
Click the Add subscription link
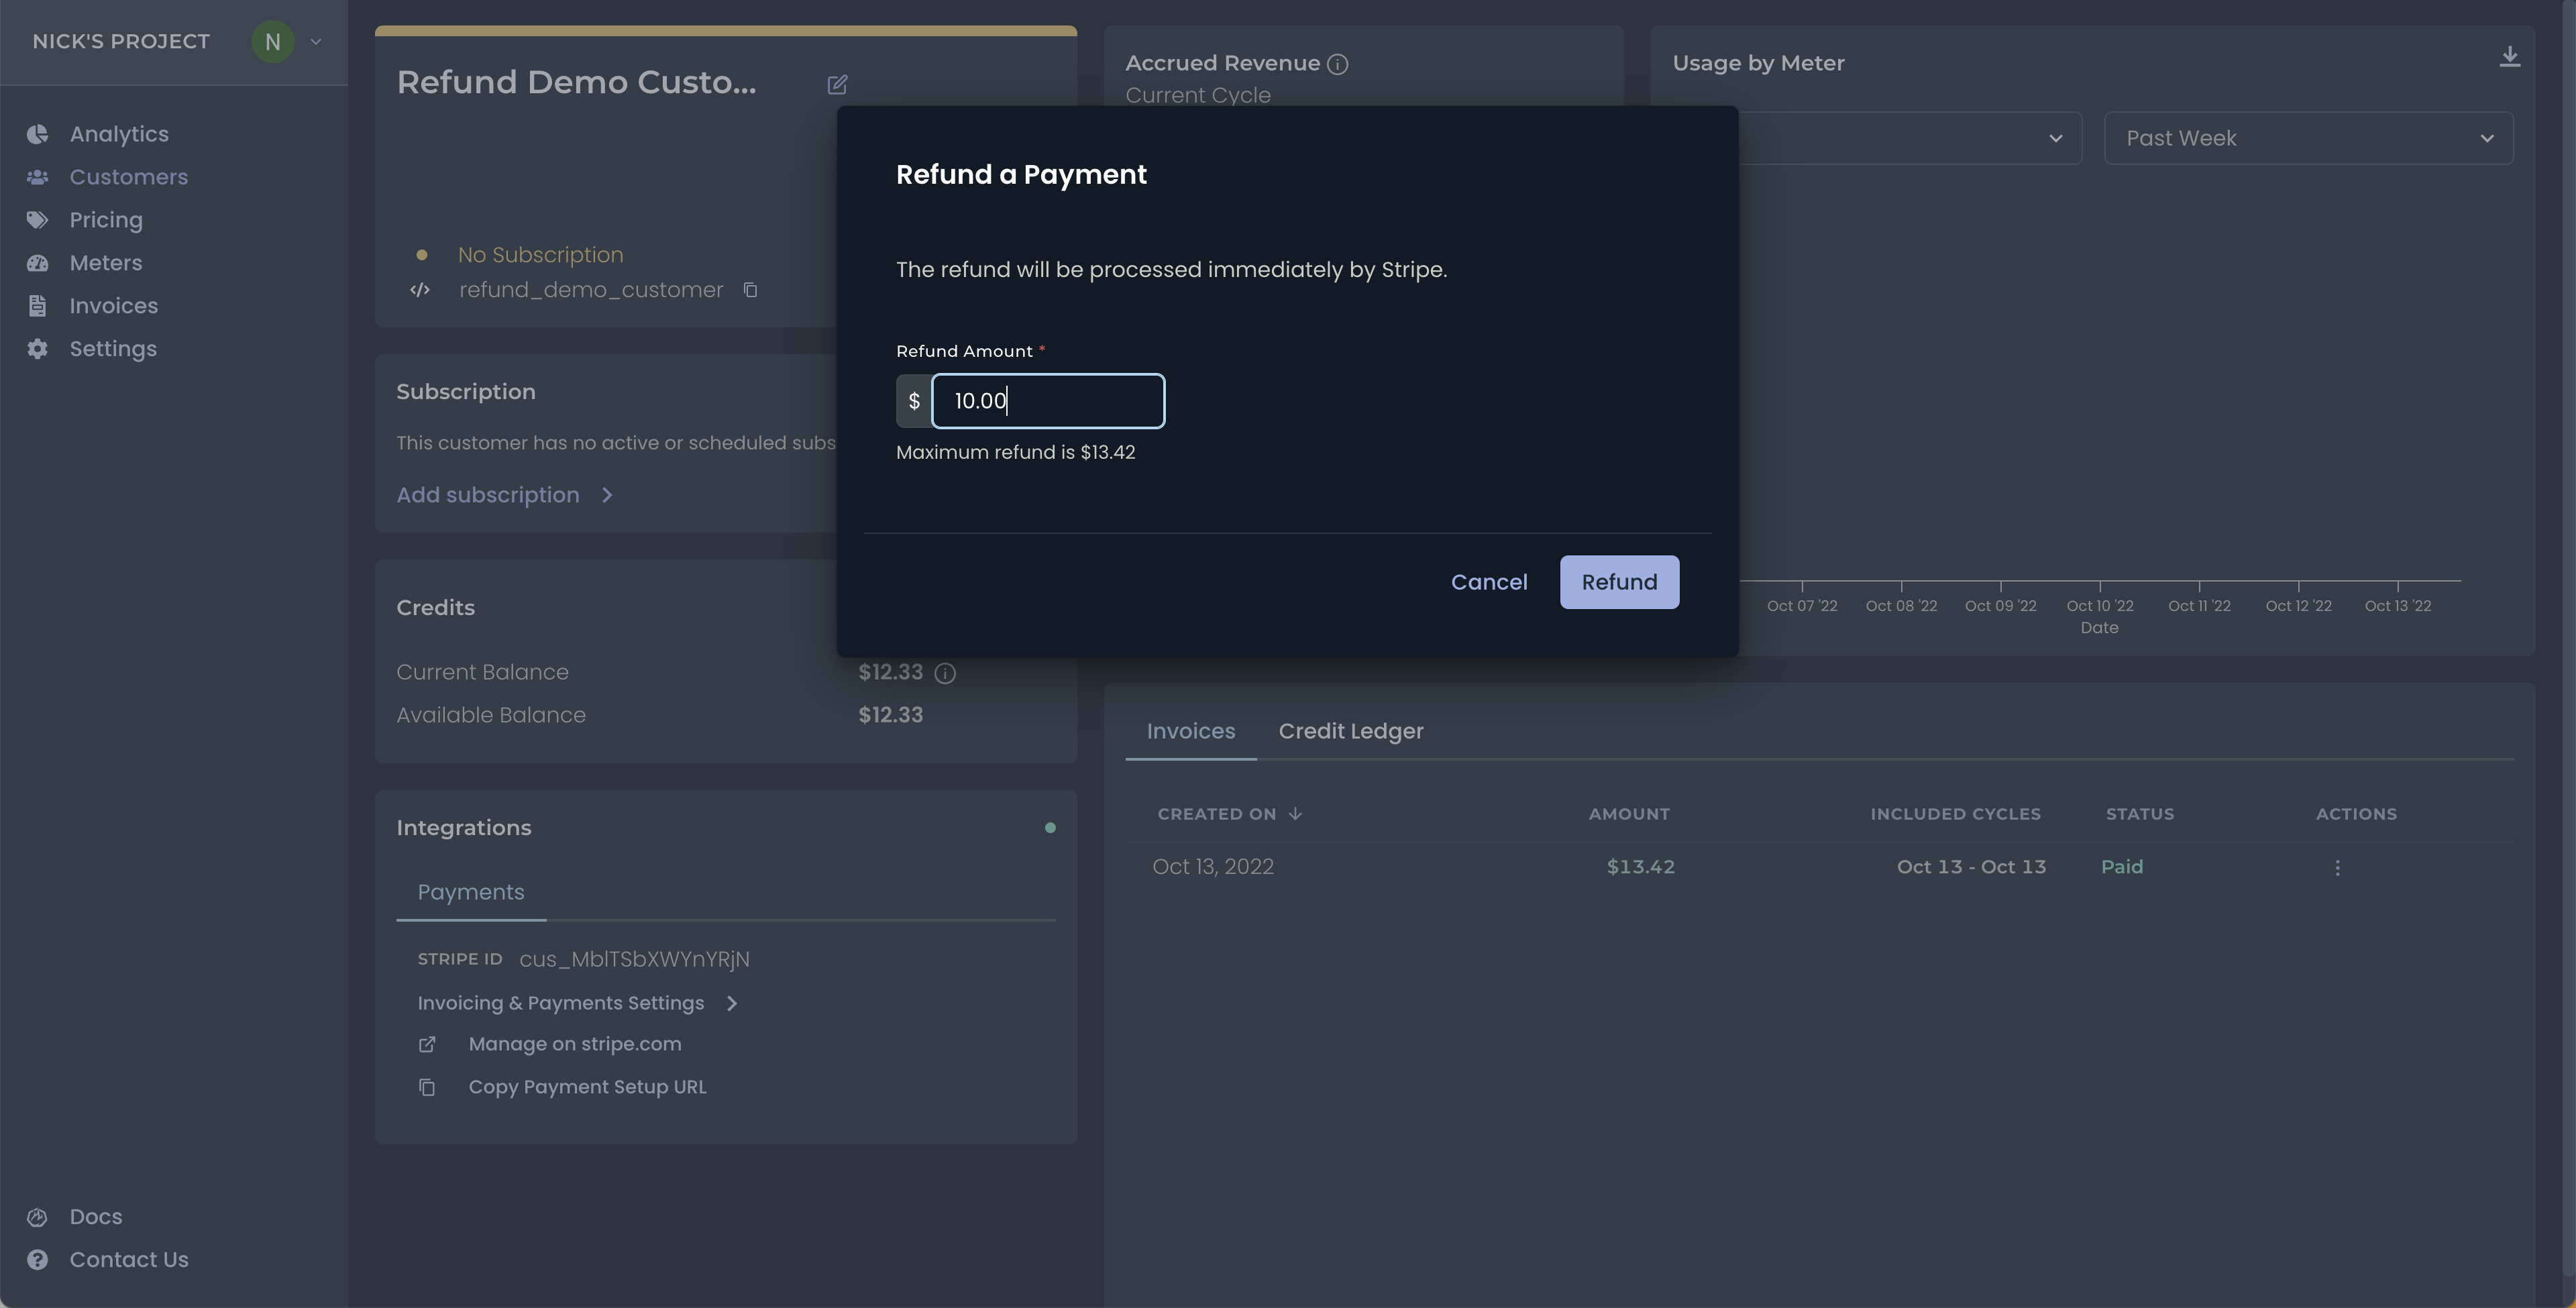[488, 495]
